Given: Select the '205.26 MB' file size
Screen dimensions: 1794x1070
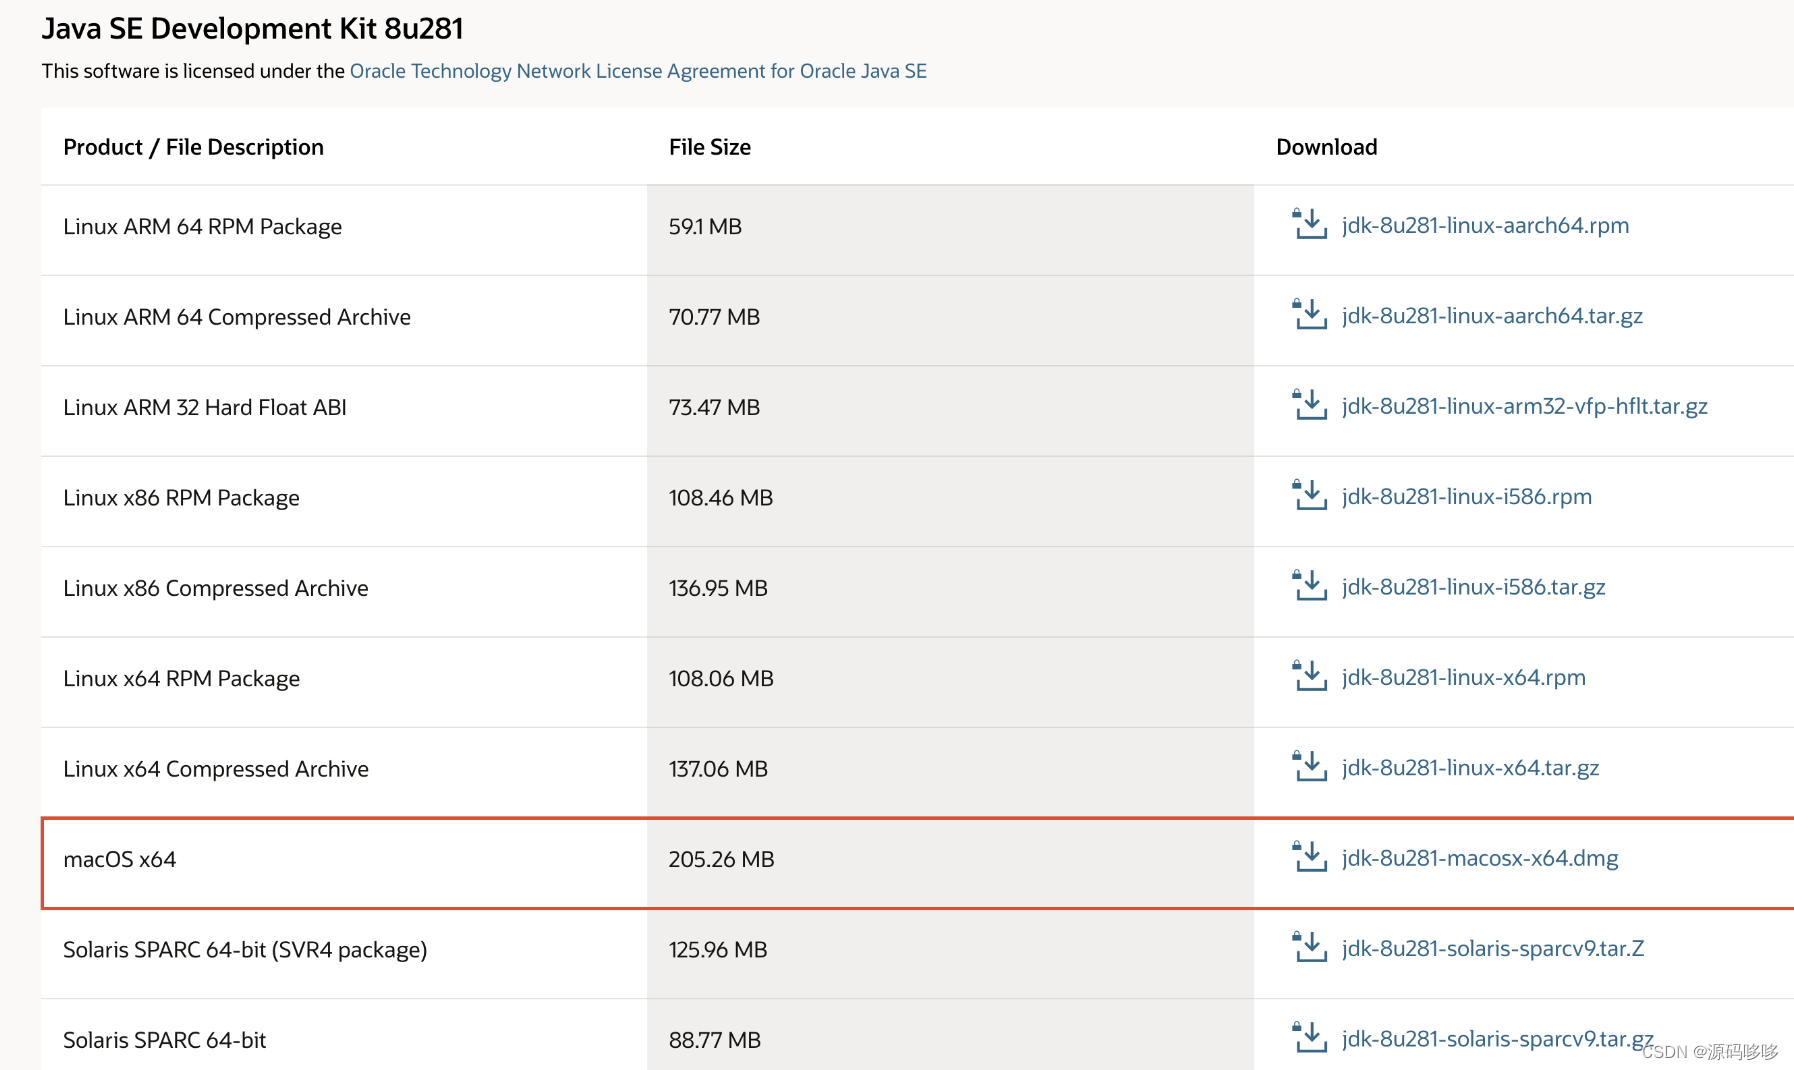Looking at the screenshot, I should coord(721,859).
